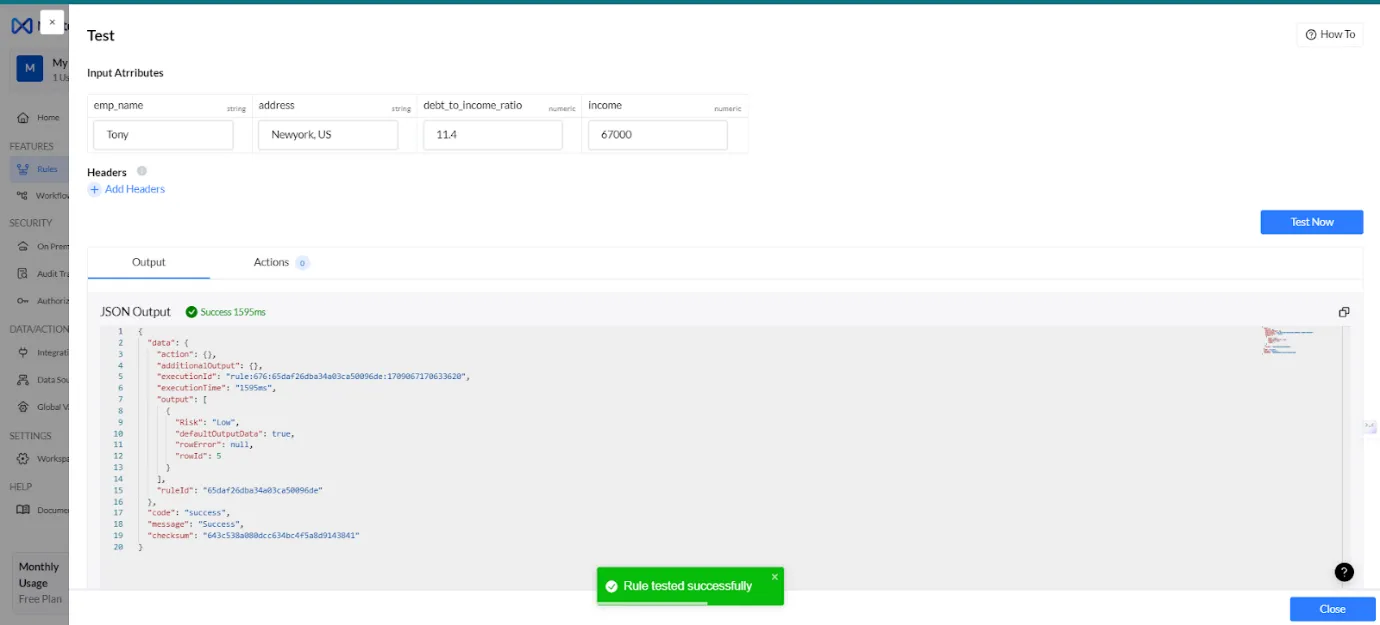Click the debt_to_income_ratio field showing 11.4
This screenshot has width=1380, height=625.
(x=493, y=135)
